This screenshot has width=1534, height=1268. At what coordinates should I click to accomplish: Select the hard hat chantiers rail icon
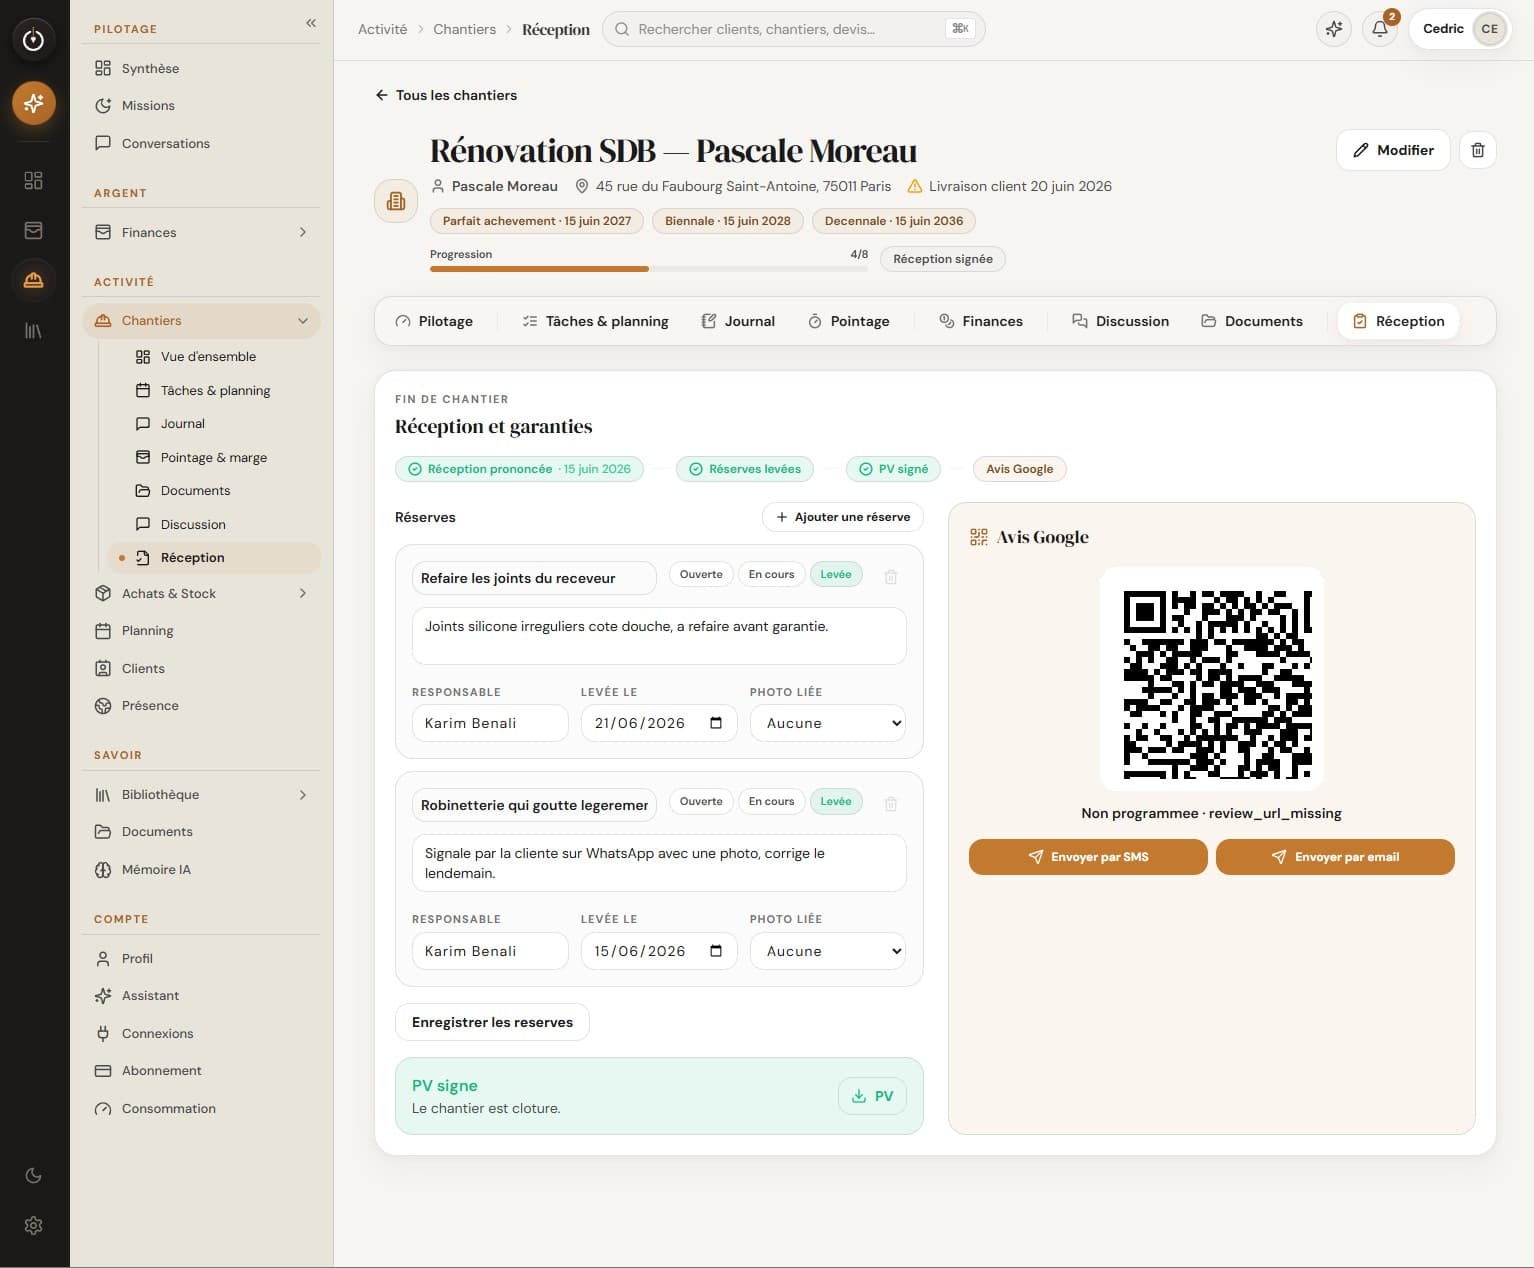pos(34,280)
